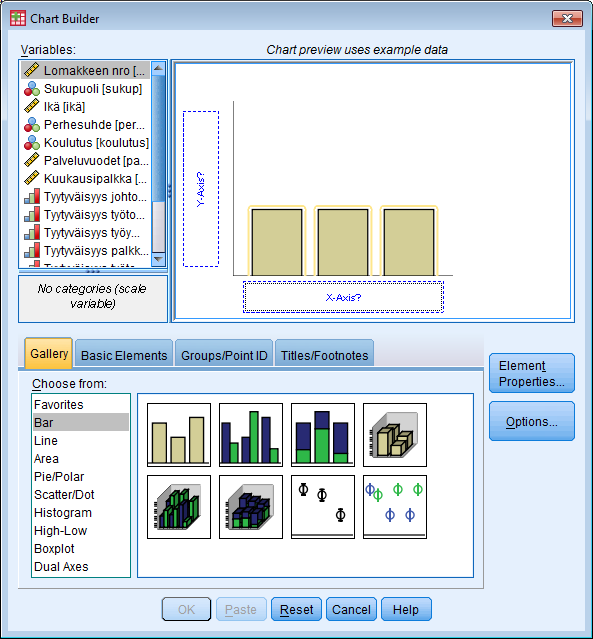This screenshot has width=593, height=639.
Task: Choose High-Low chart type
Action: pos(81,531)
